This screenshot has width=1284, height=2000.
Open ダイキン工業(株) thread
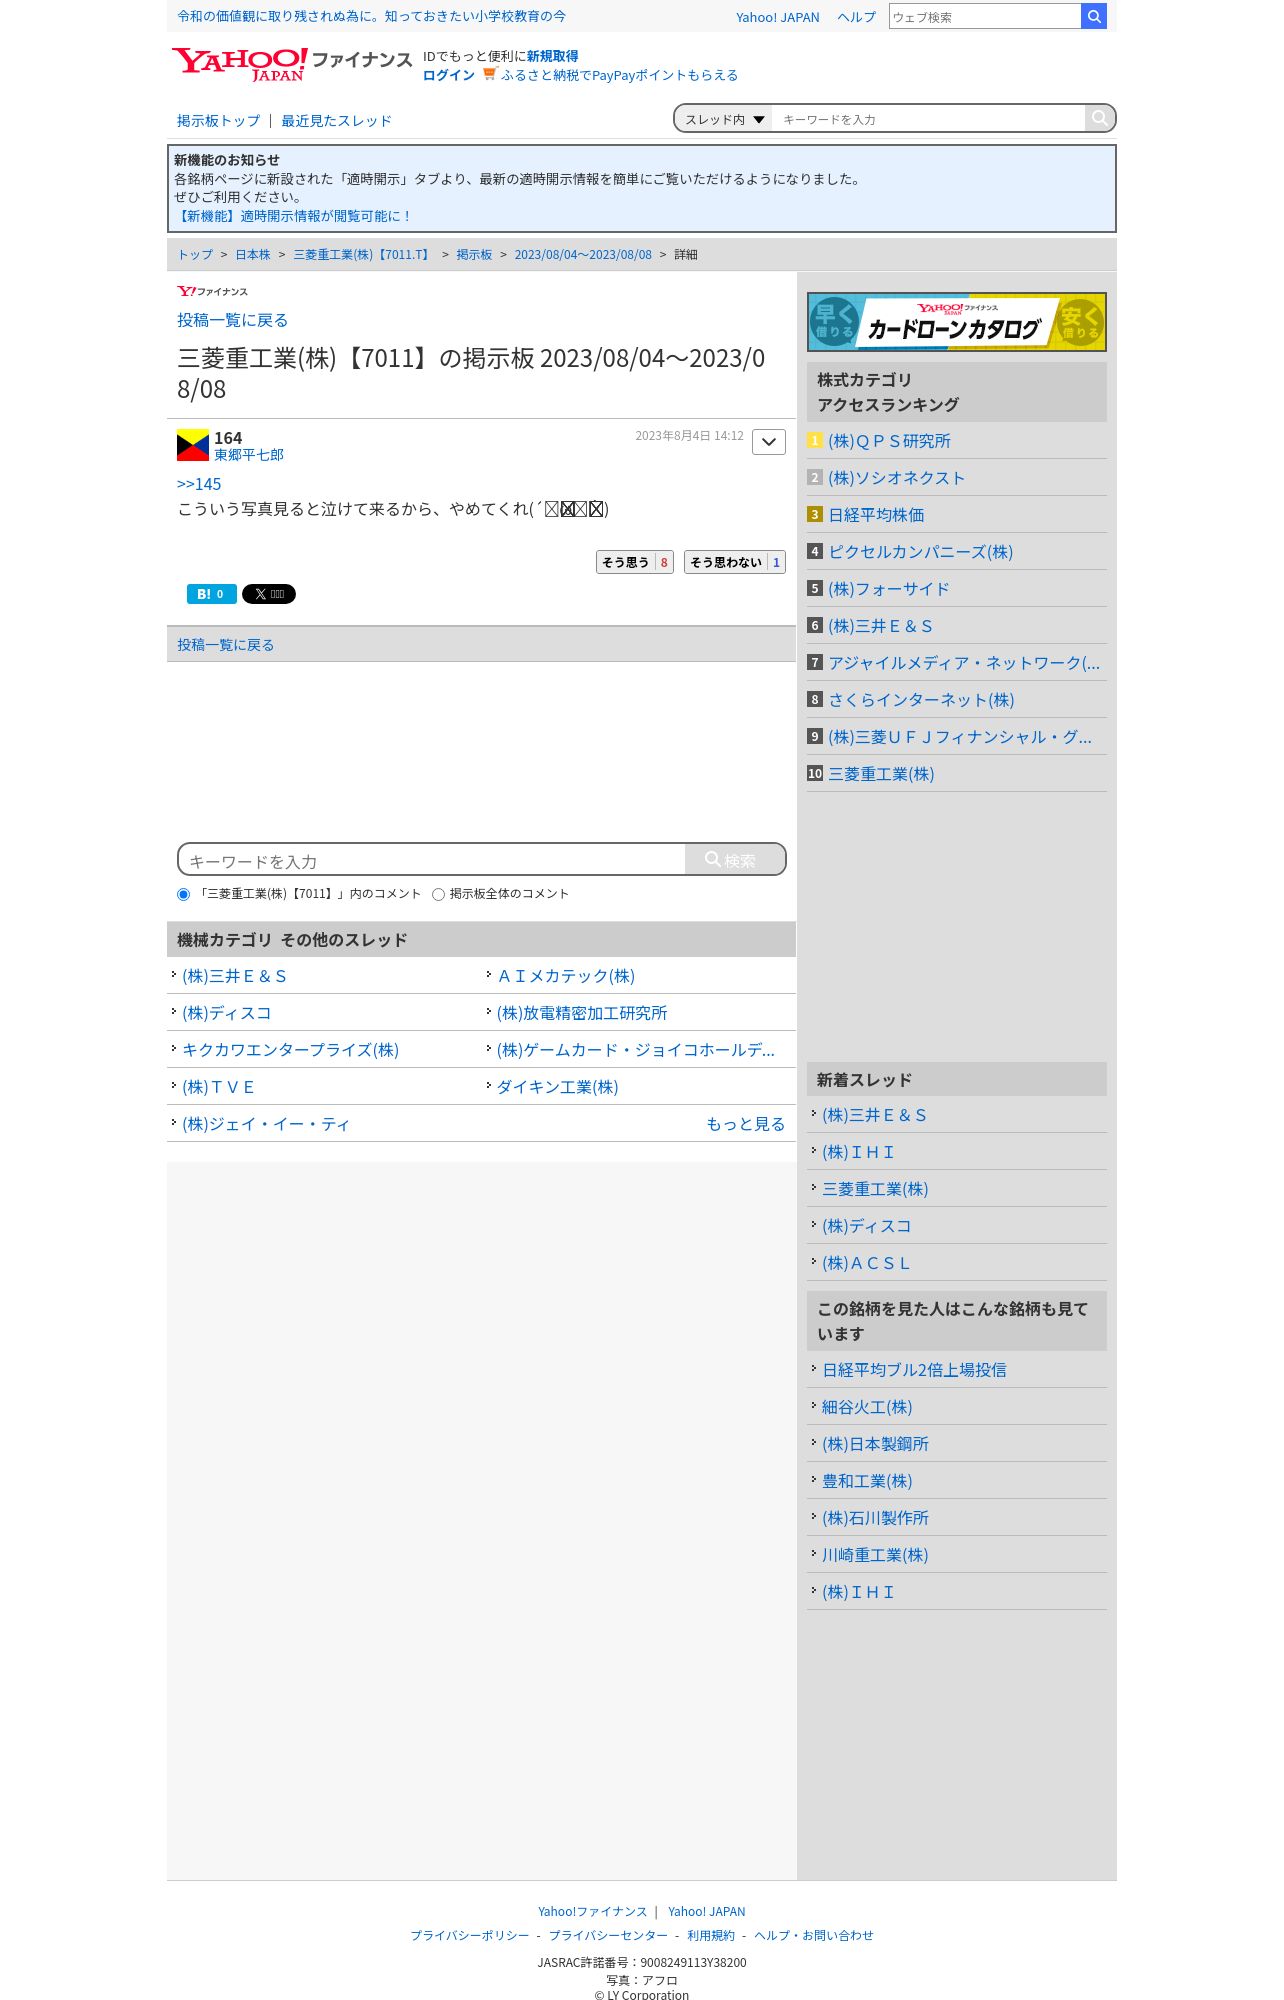pyautogui.click(x=557, y=1087)
